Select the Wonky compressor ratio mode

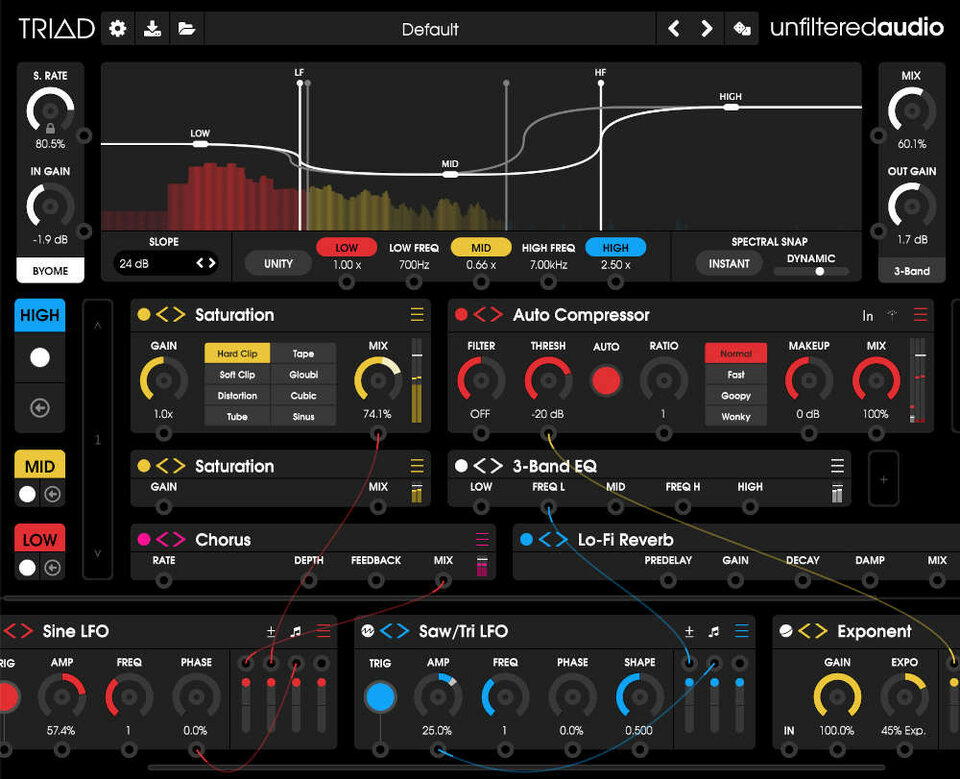pos(735,417)
